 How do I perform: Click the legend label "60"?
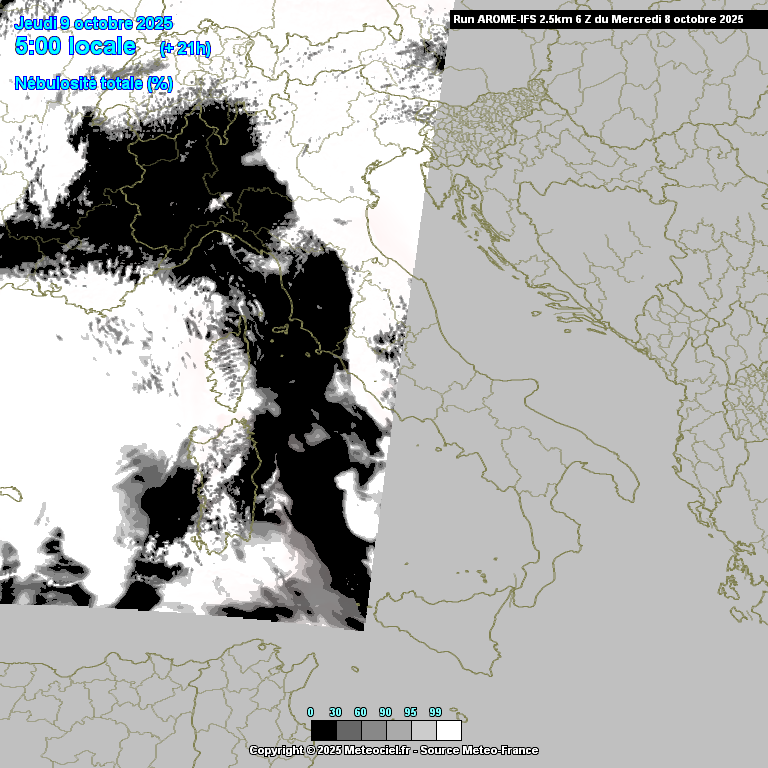pyautogui.click(x=360, y=712)
